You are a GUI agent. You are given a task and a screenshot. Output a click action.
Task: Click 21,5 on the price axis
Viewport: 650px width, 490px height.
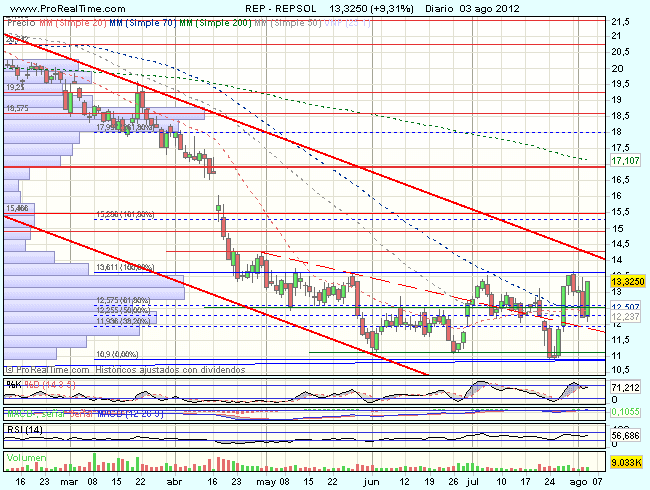[x=620, y=22]
